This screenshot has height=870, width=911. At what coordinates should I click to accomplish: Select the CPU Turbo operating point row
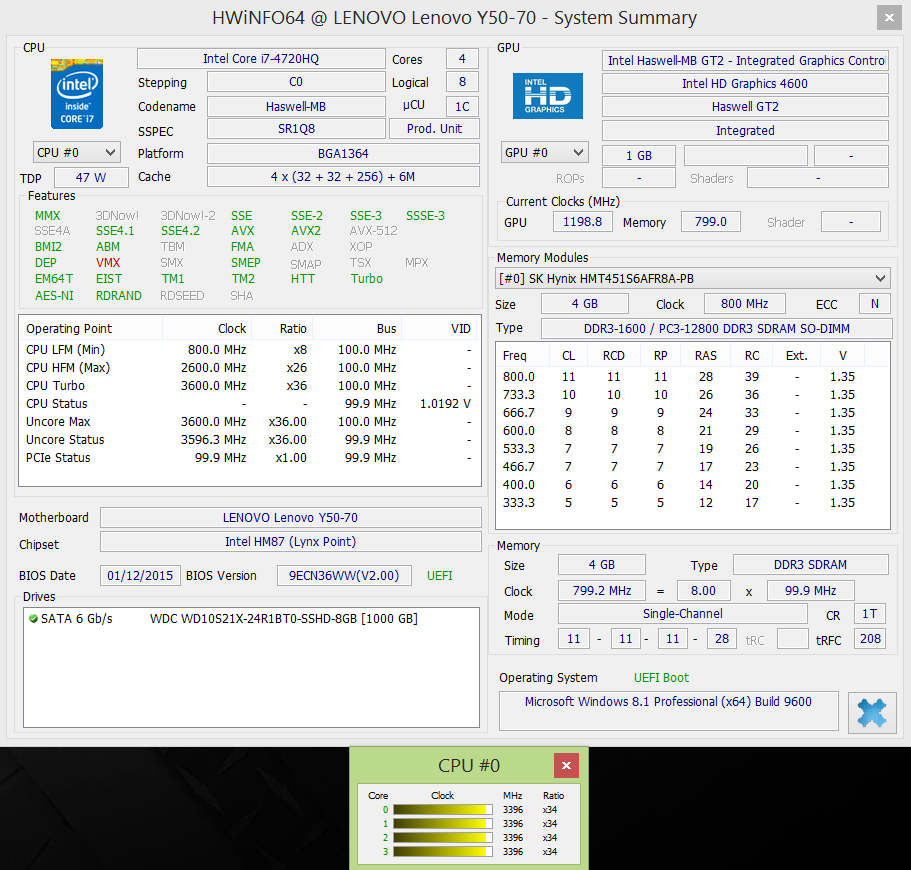[250, 386]
